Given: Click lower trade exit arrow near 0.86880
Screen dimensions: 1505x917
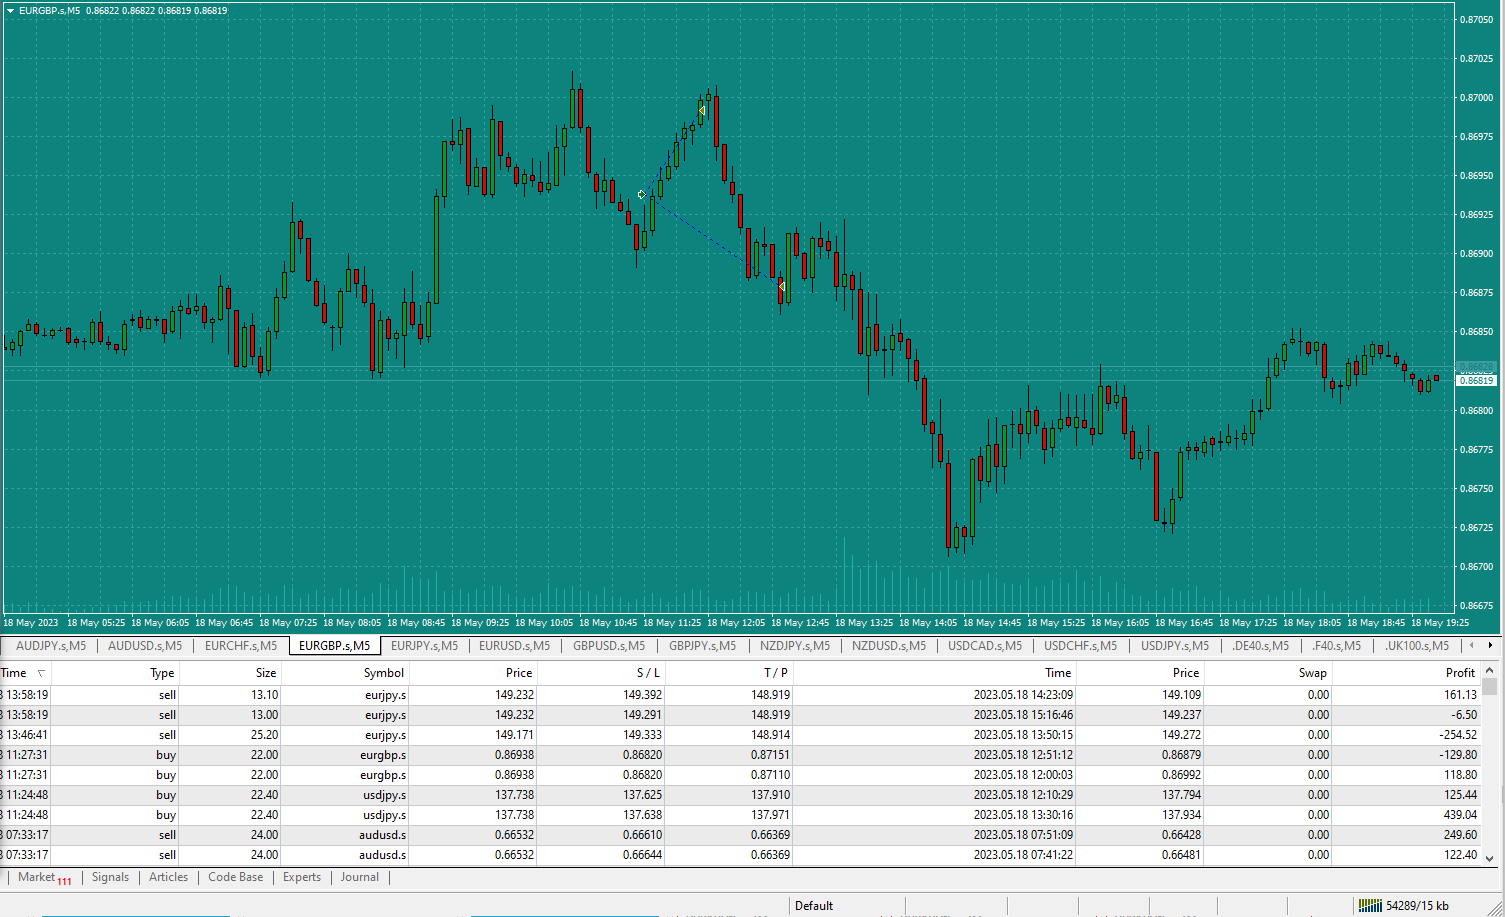Looking at the screenshot, I should pos(782,287).
